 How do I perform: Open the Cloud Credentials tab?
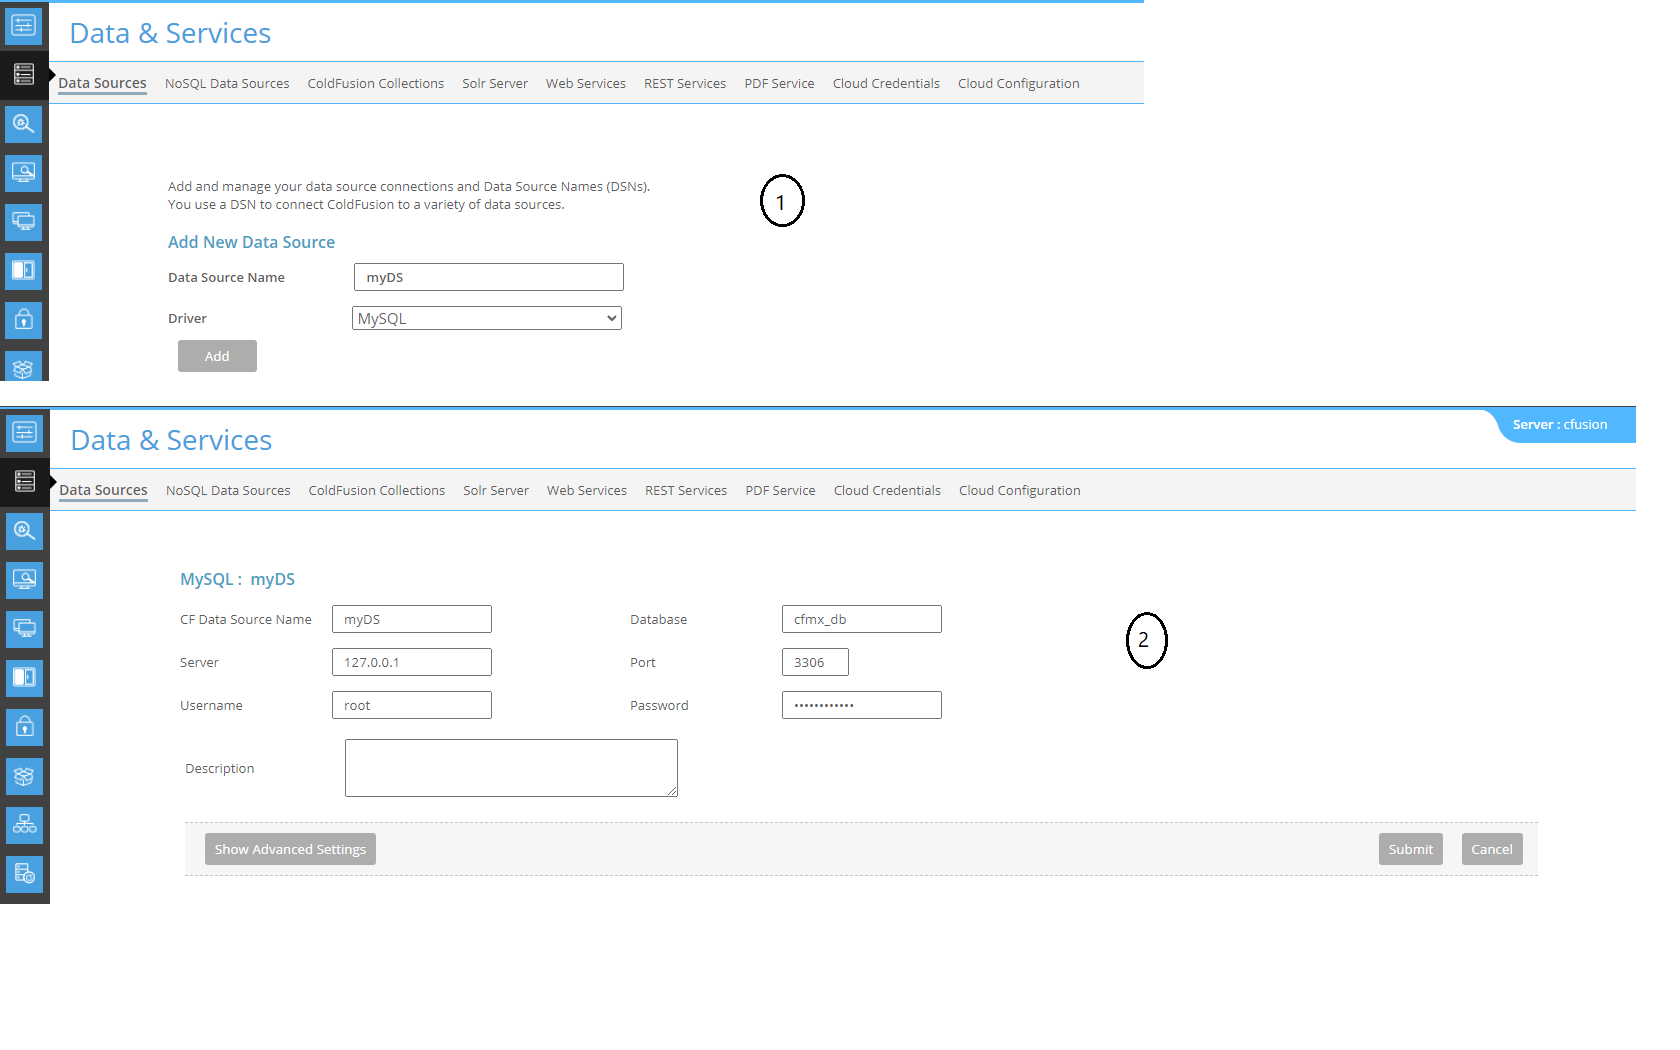click(887, 490)
